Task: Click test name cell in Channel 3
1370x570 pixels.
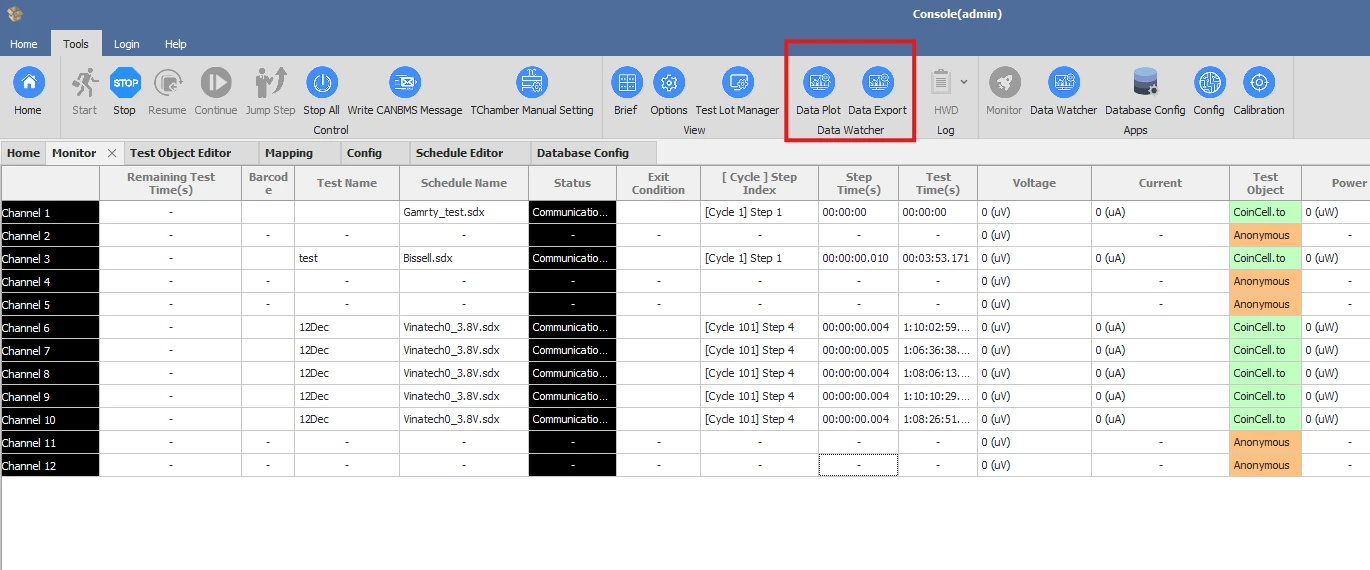Action: coord(347,258)
